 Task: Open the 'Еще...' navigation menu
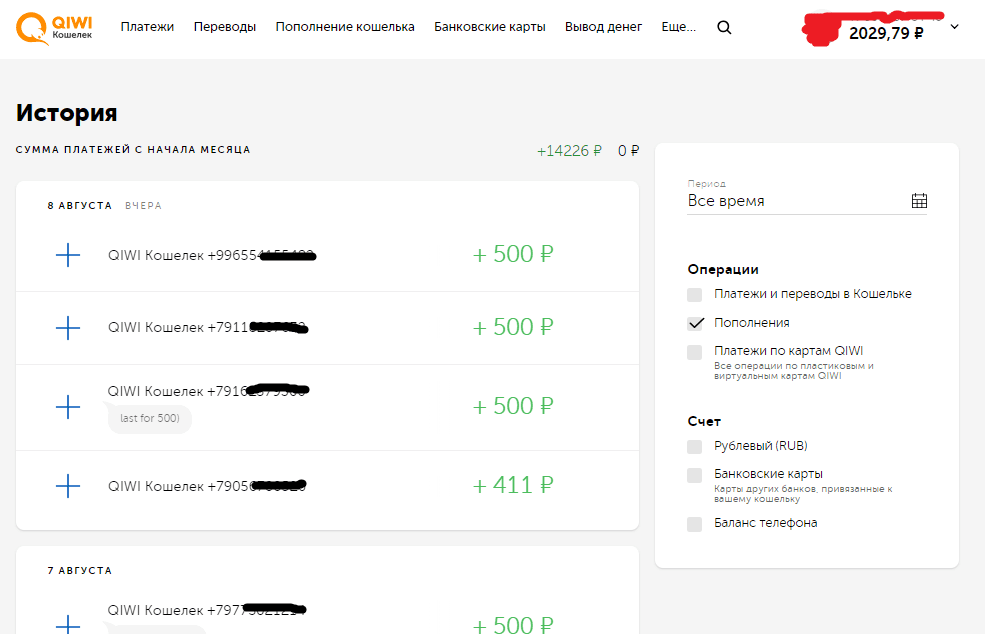[x=679, y=27]
